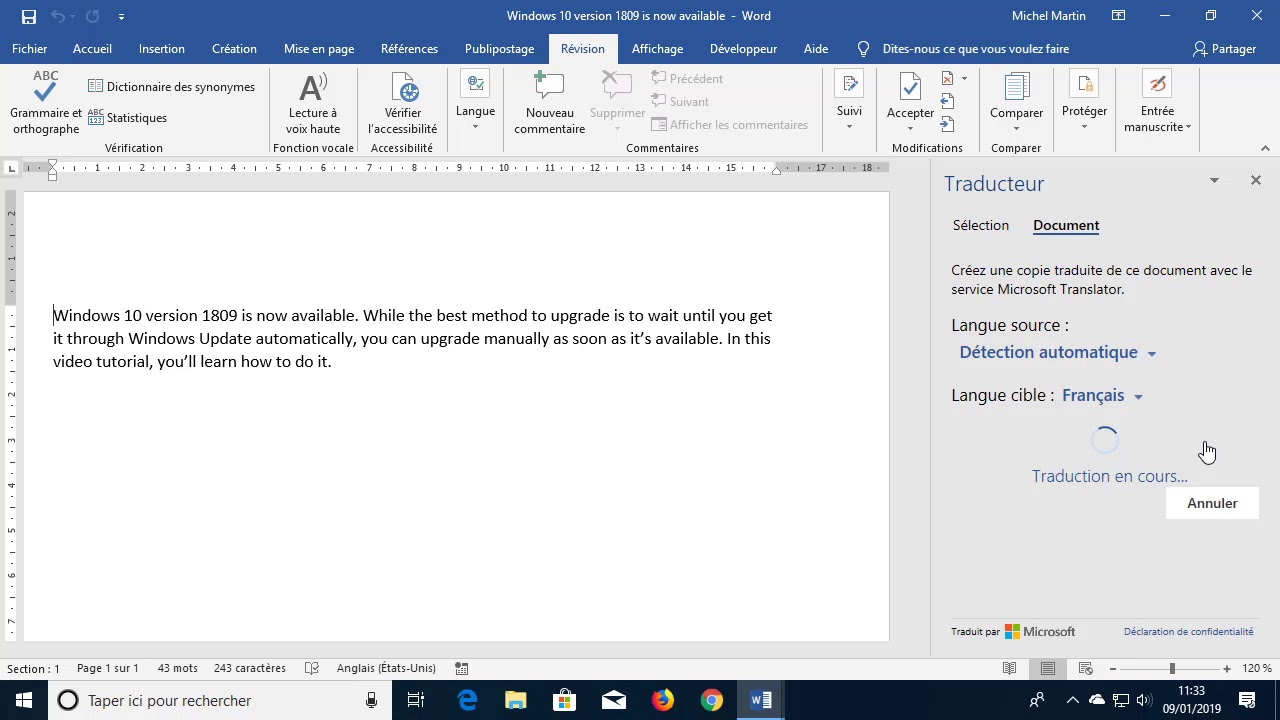The image size is (1280, 720).
Task: Open Entrée manuscrite ink tool
Action: tap(1157, 103)
